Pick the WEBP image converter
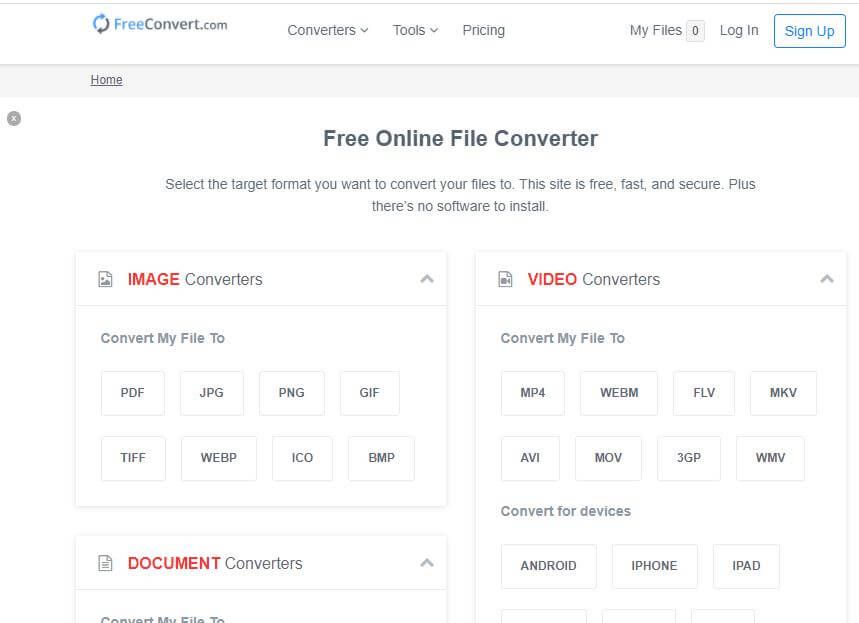Viewport: 859px width, 623px height. coord(218,458)
